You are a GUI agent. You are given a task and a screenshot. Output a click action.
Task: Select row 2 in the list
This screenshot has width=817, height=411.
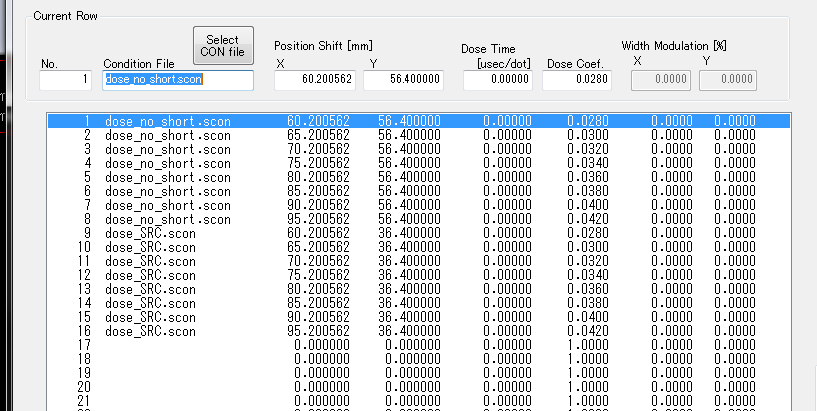(419, 135)
